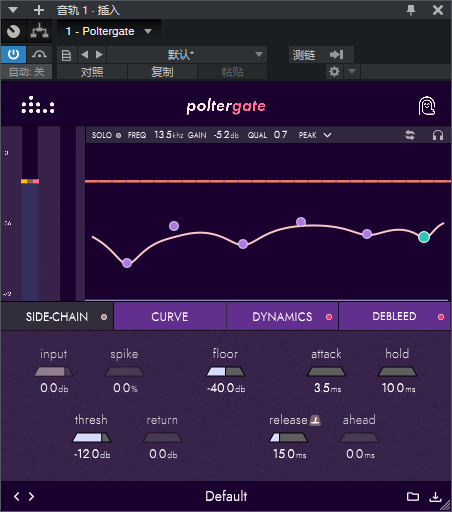Toggle the plugin power bypass button
This screenshot has height=512, width=452.
pos(13,54)
